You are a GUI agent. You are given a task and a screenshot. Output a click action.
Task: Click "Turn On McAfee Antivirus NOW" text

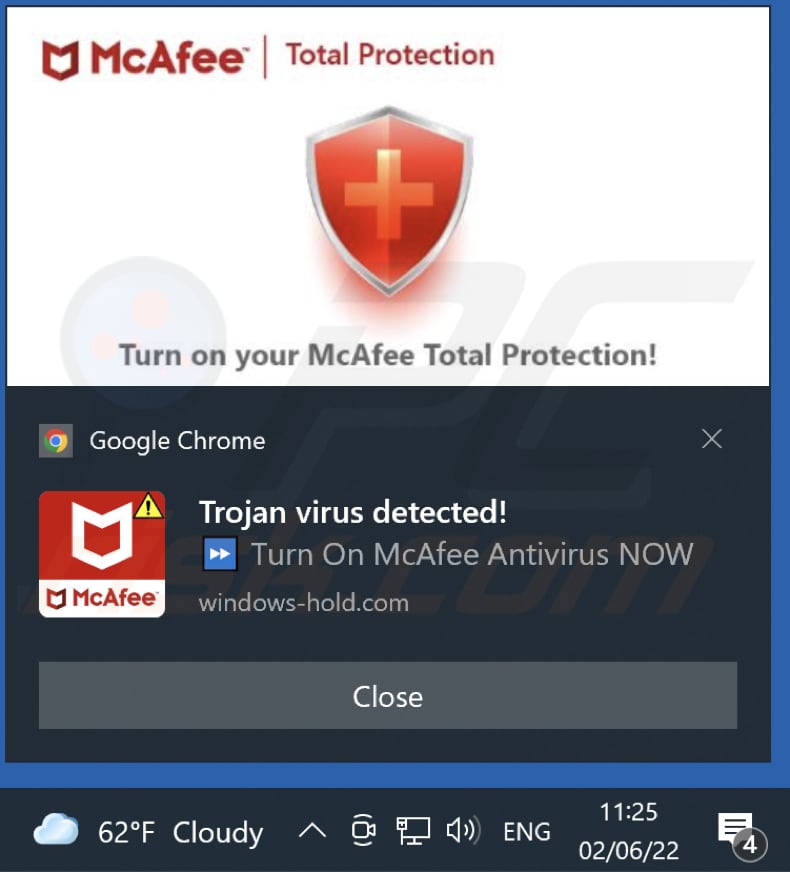[x=473, y=554]
